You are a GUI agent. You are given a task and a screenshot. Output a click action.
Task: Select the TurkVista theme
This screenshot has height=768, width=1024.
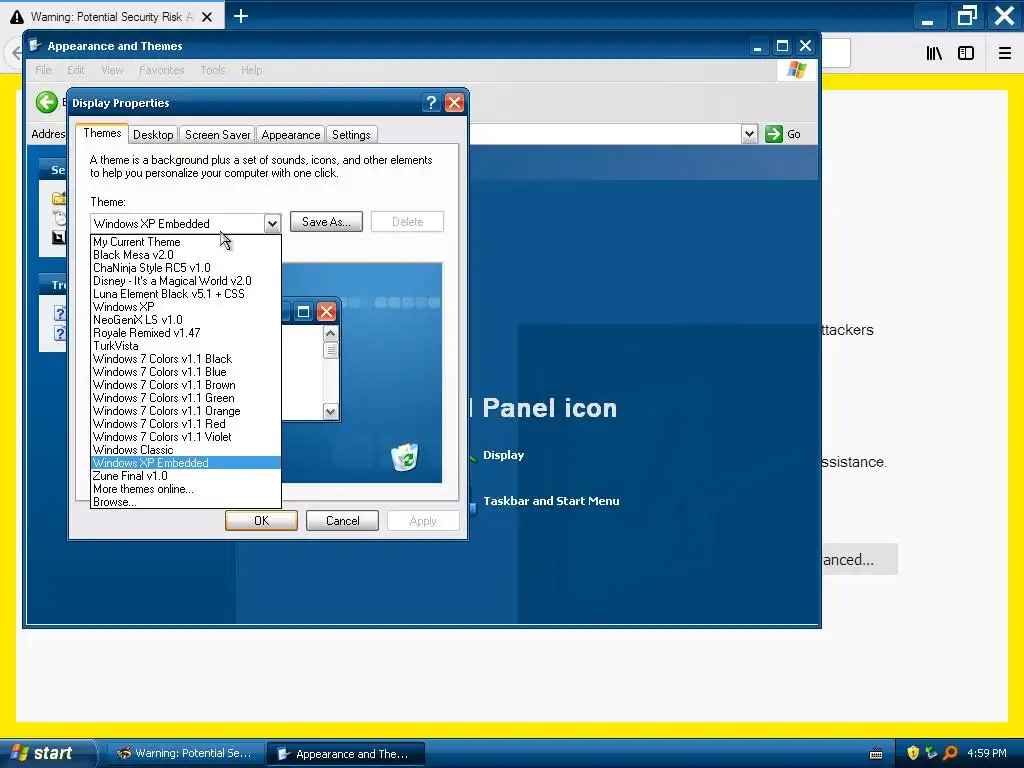(x=186, y=346)
